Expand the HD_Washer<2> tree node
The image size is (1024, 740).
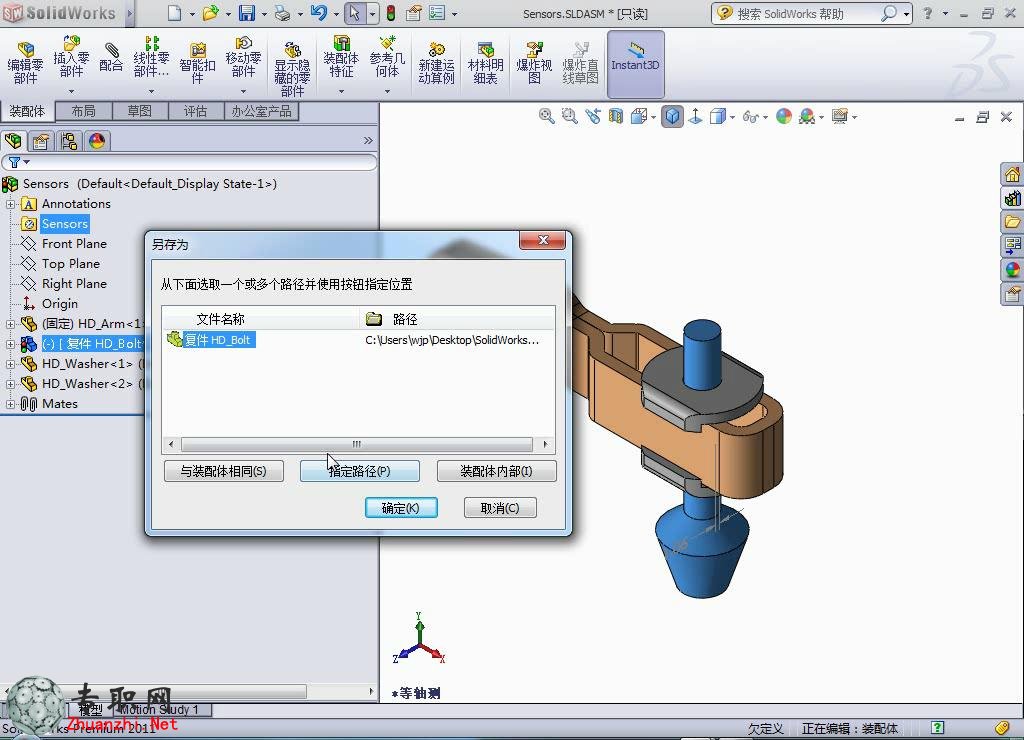tap(10, 384)
